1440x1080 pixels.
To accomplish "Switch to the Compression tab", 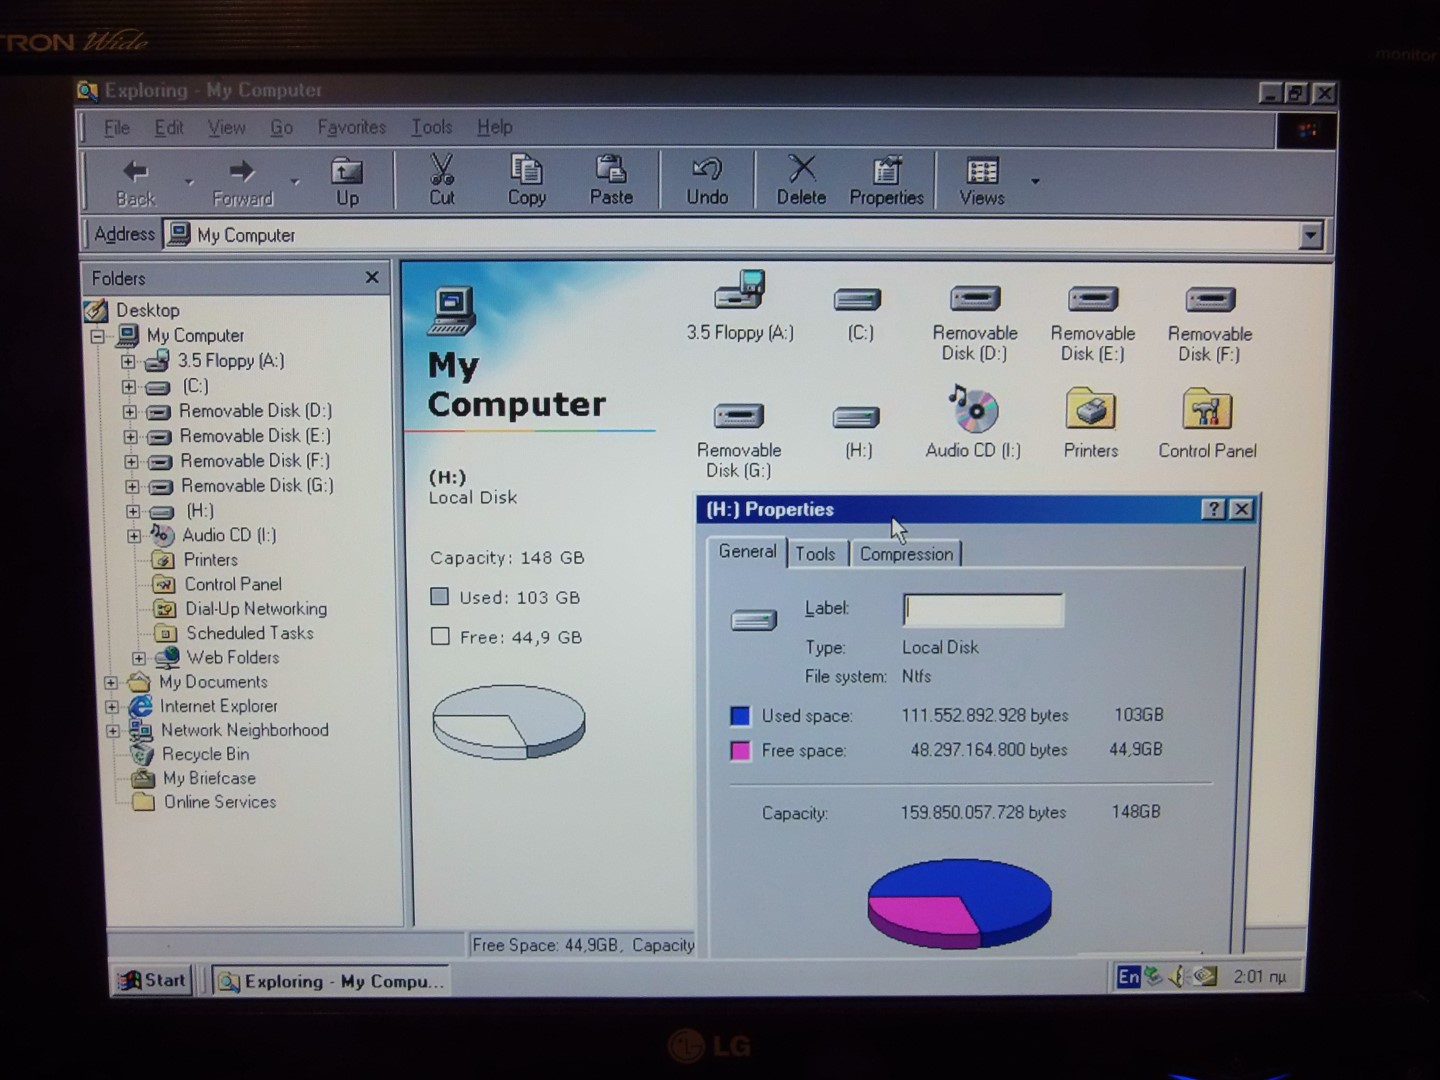I will [906, 554].
